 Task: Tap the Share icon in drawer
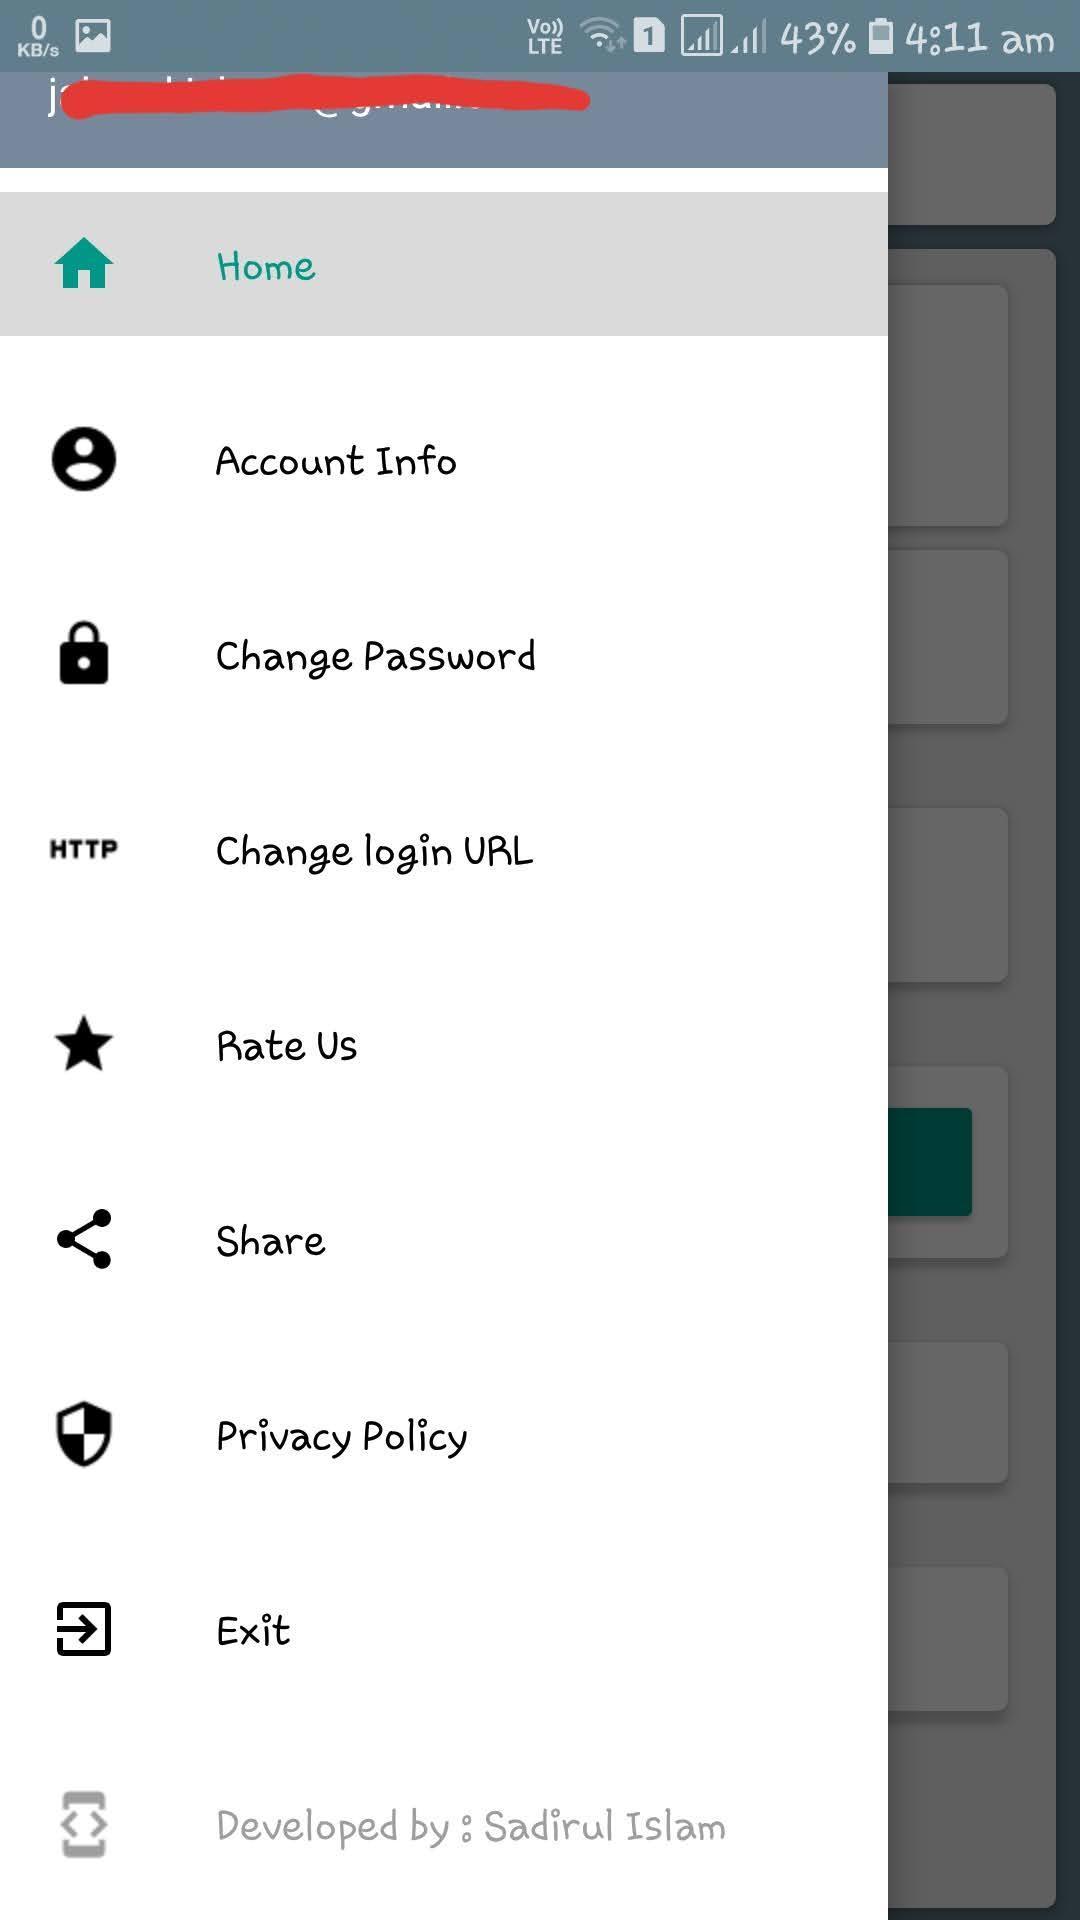tap(84, 1239)
